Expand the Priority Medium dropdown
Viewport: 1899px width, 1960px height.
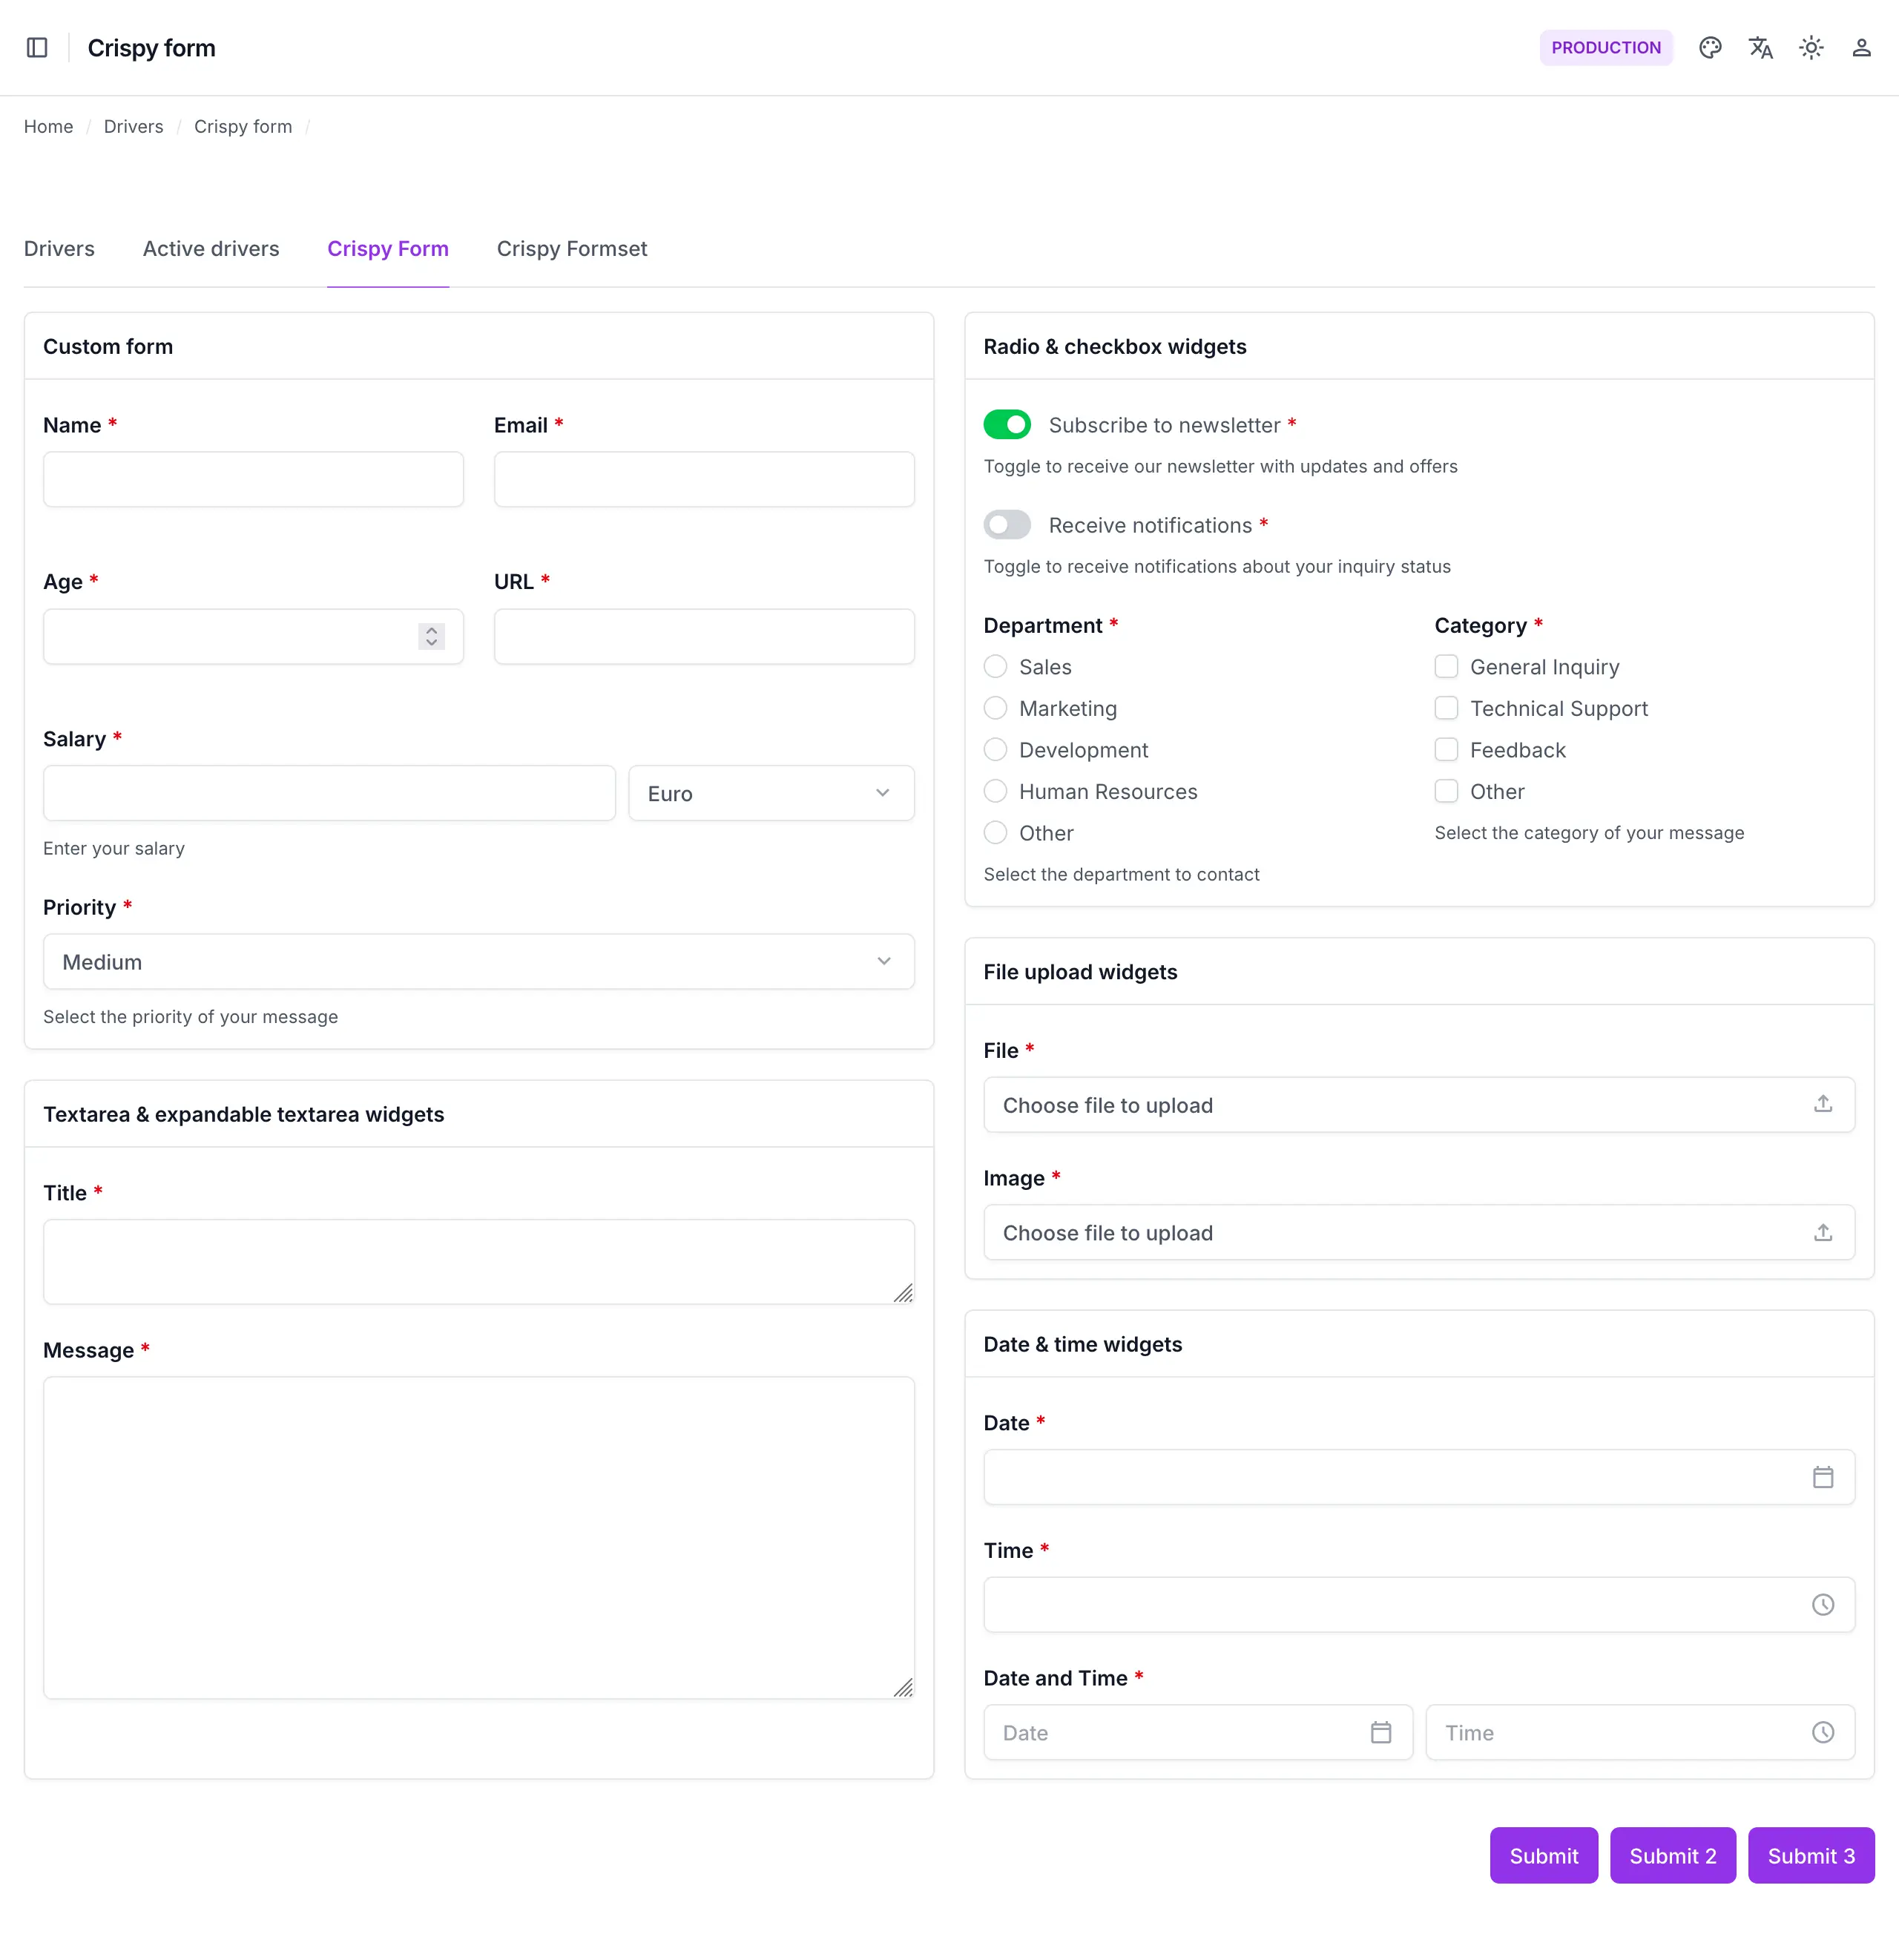point(479,962)
